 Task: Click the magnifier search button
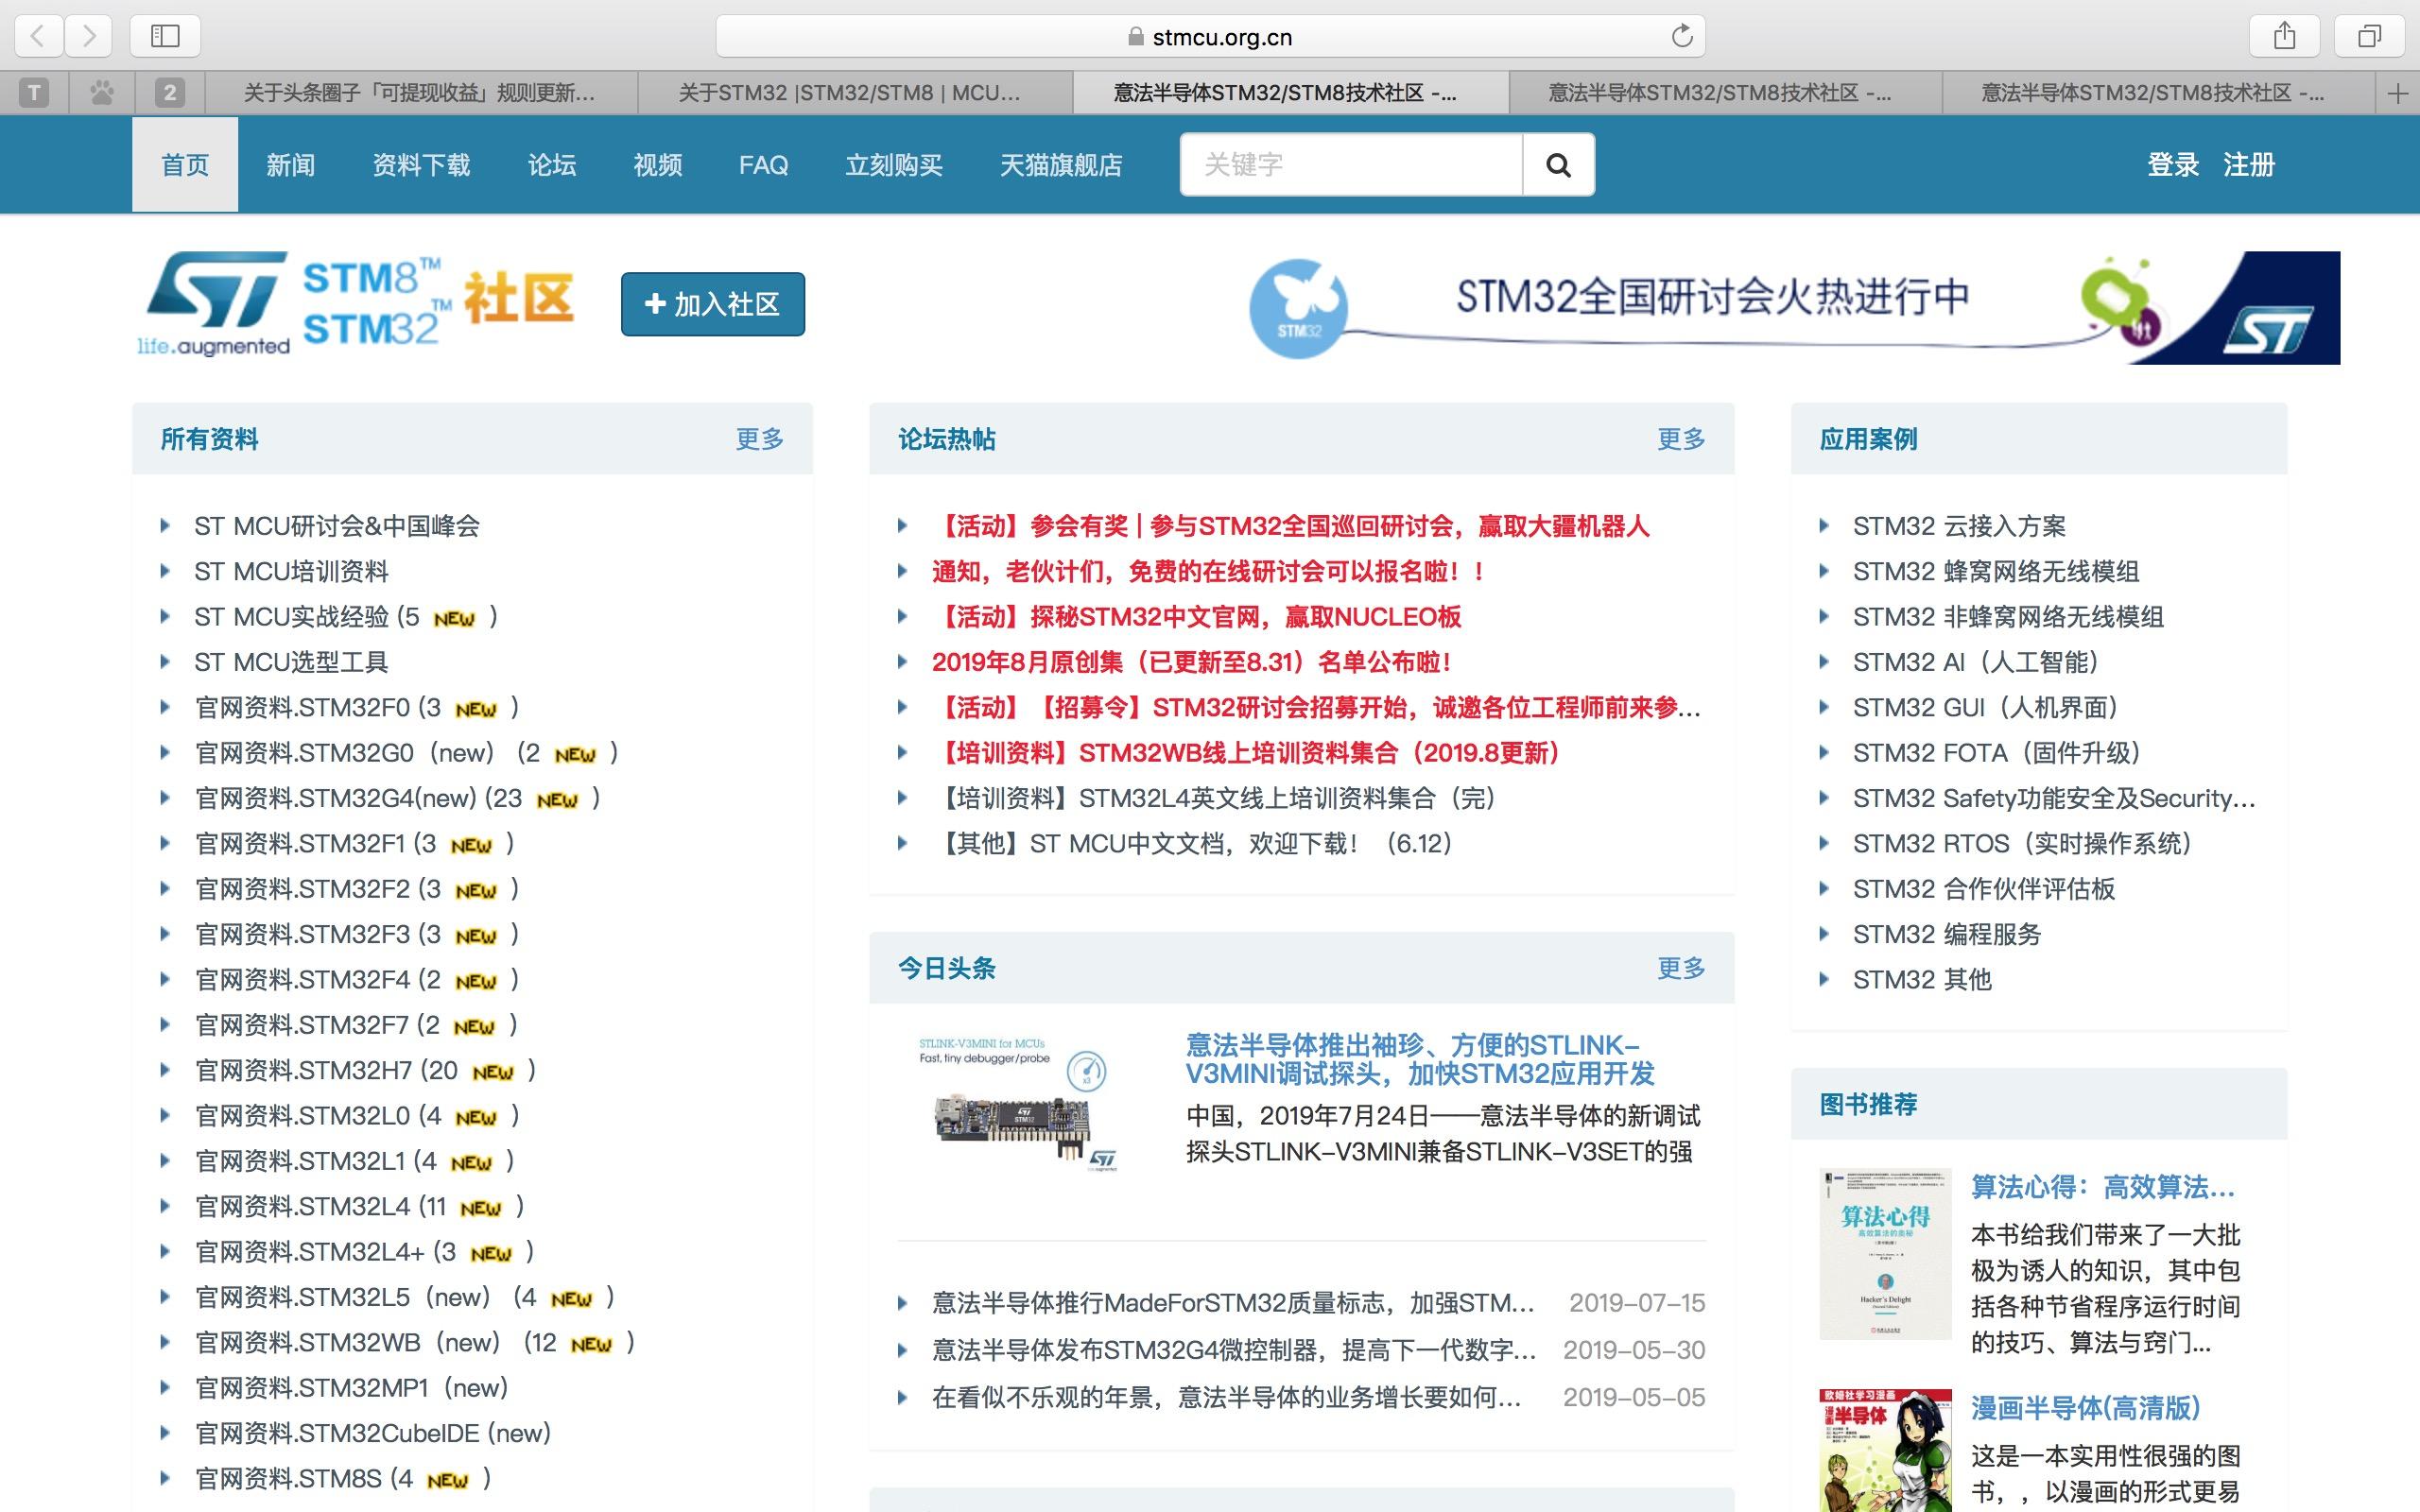coord(1558,165)
